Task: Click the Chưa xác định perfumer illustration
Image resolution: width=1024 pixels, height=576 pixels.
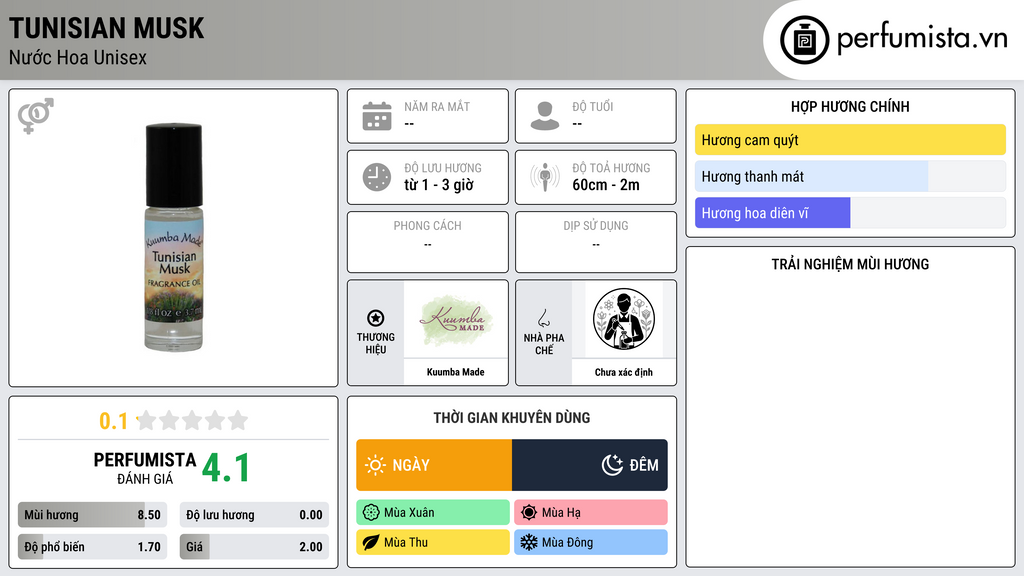Action: pos(624,319)
